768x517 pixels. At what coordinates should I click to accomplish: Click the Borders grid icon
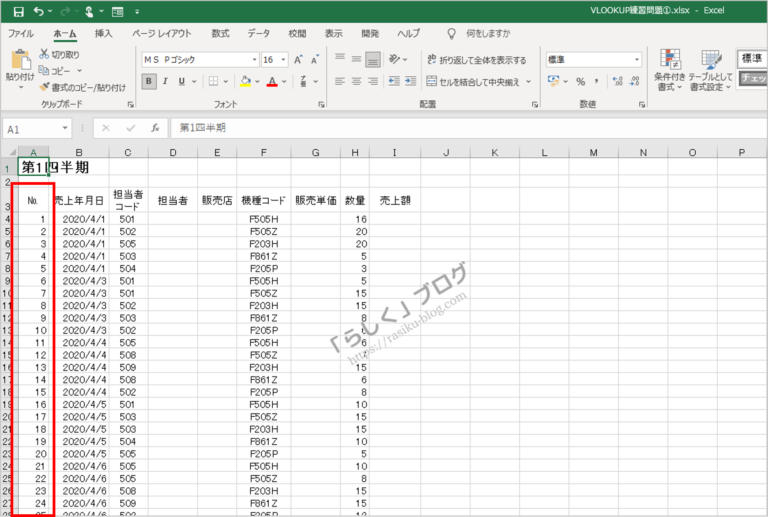click(214, 81)
